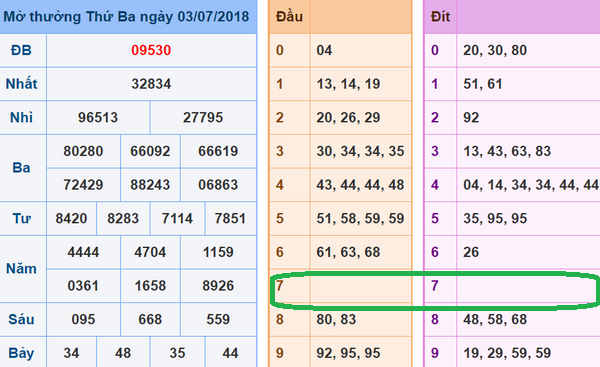Image resolution: width=600 pixels, height=367 pixels.
Task: Select Năm prize number 0361
Action: point(83,286)
